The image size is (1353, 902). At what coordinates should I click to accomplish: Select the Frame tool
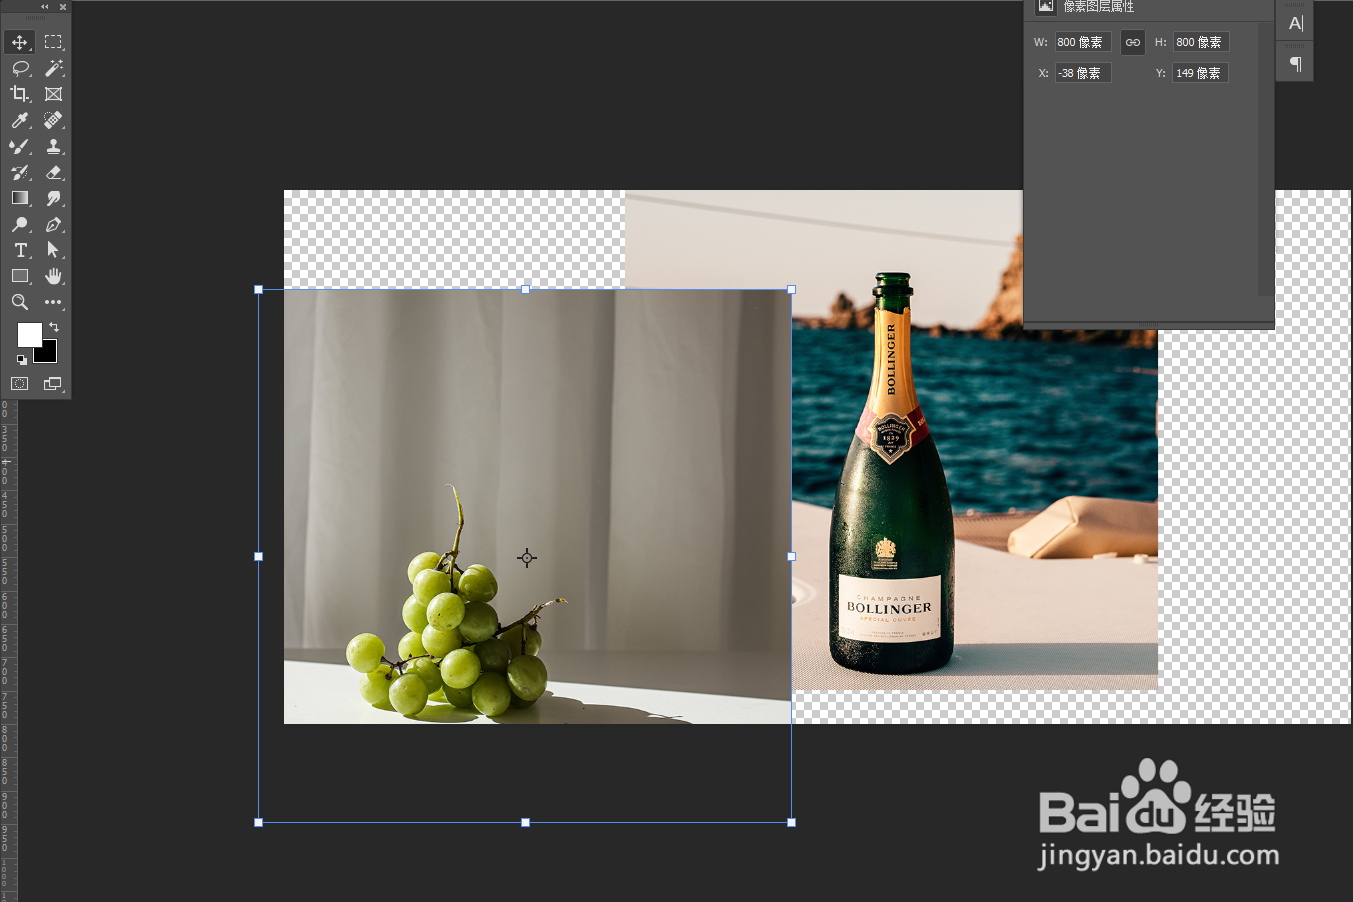click(53, 94)
